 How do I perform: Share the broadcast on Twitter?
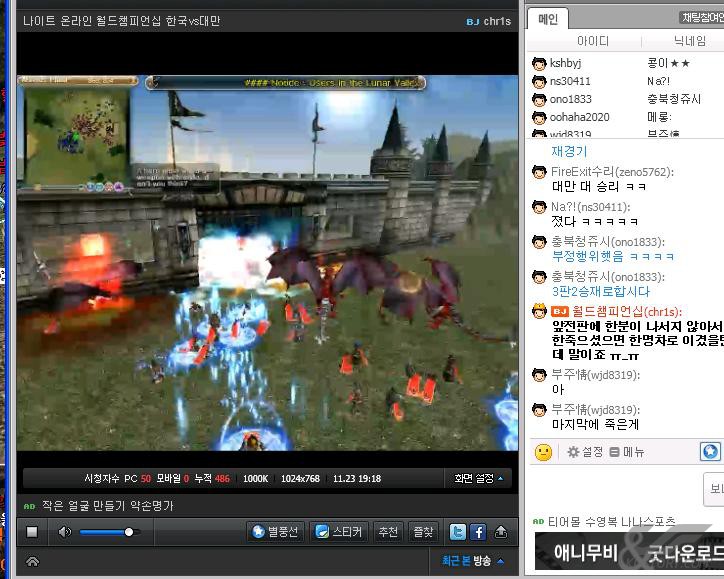point(458,532)
